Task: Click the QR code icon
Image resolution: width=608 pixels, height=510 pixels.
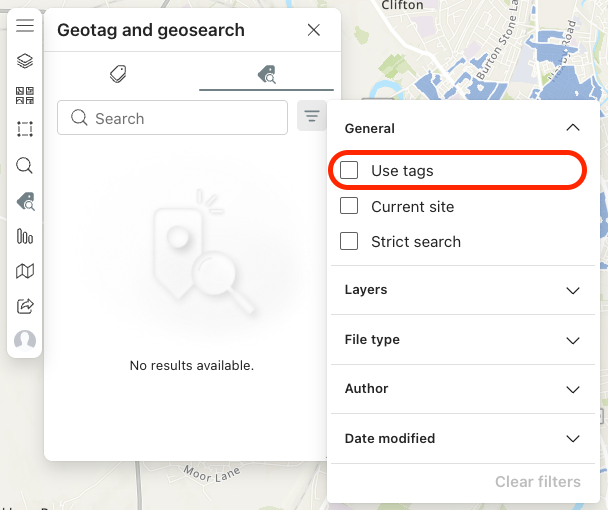Action: click(x=25, y=96)
